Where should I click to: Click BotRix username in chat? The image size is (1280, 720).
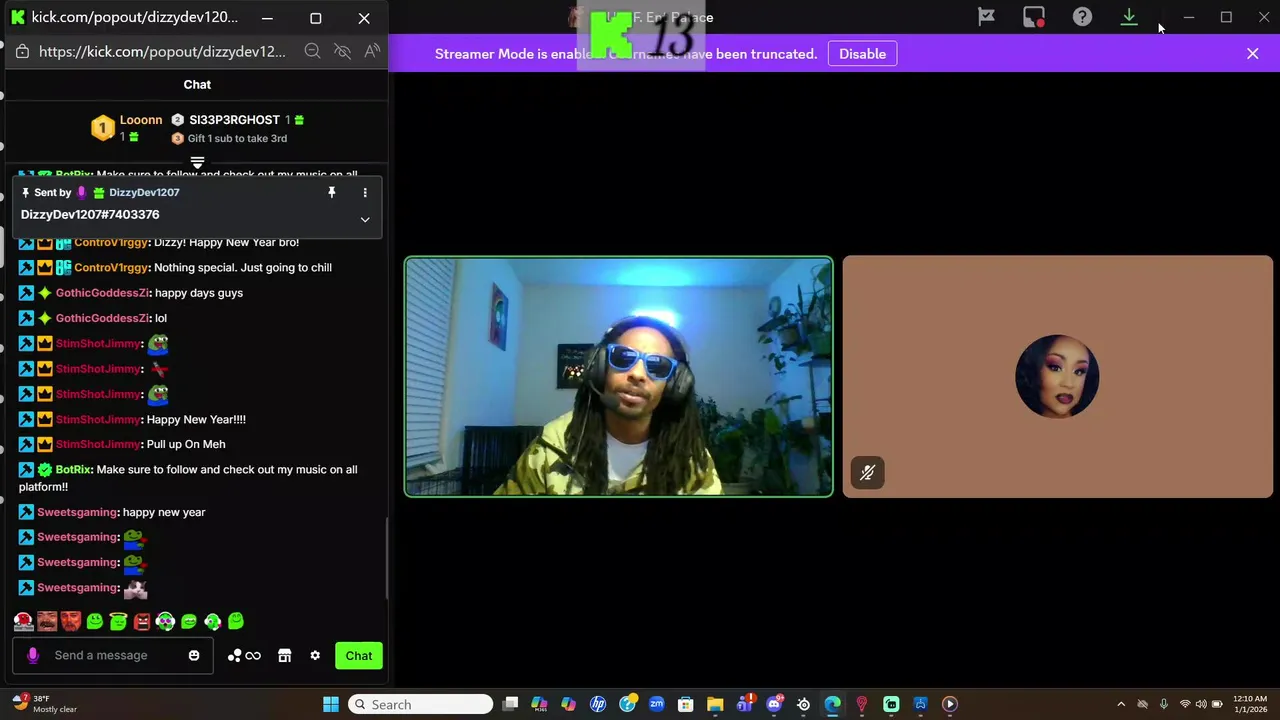74,469
